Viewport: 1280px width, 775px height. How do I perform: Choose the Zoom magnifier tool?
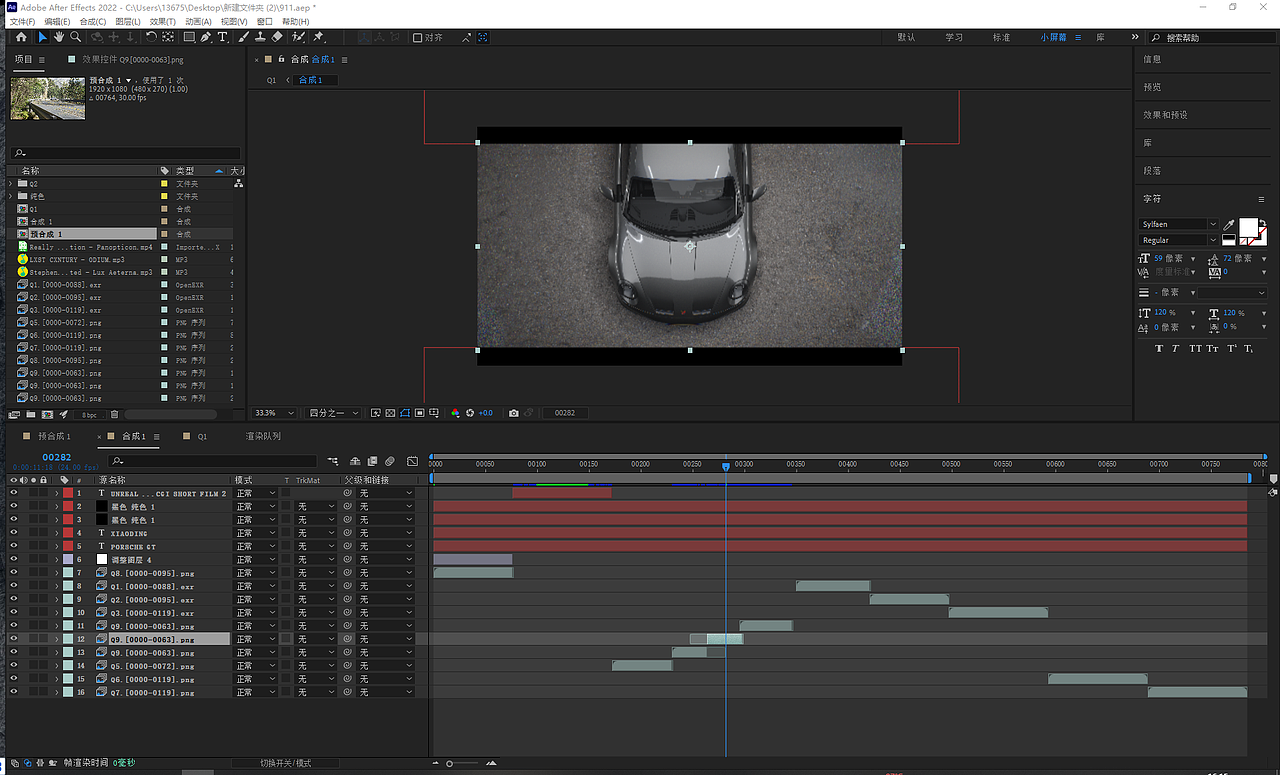pos(76,37)
